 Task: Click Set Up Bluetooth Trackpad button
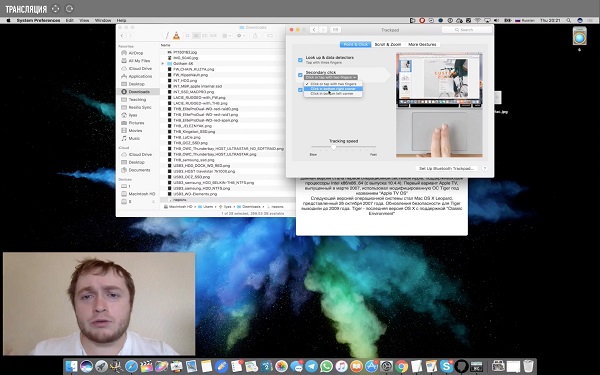coord(446,168)
